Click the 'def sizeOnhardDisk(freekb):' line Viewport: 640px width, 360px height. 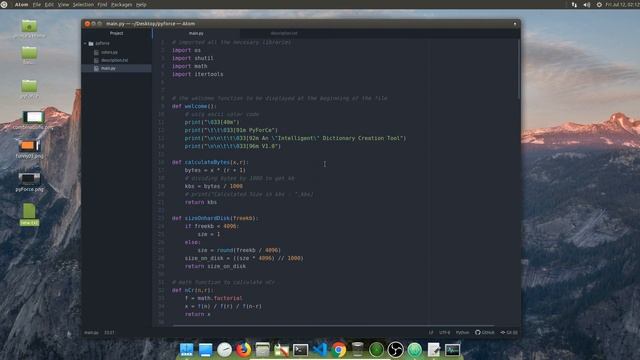click(215, 218)
